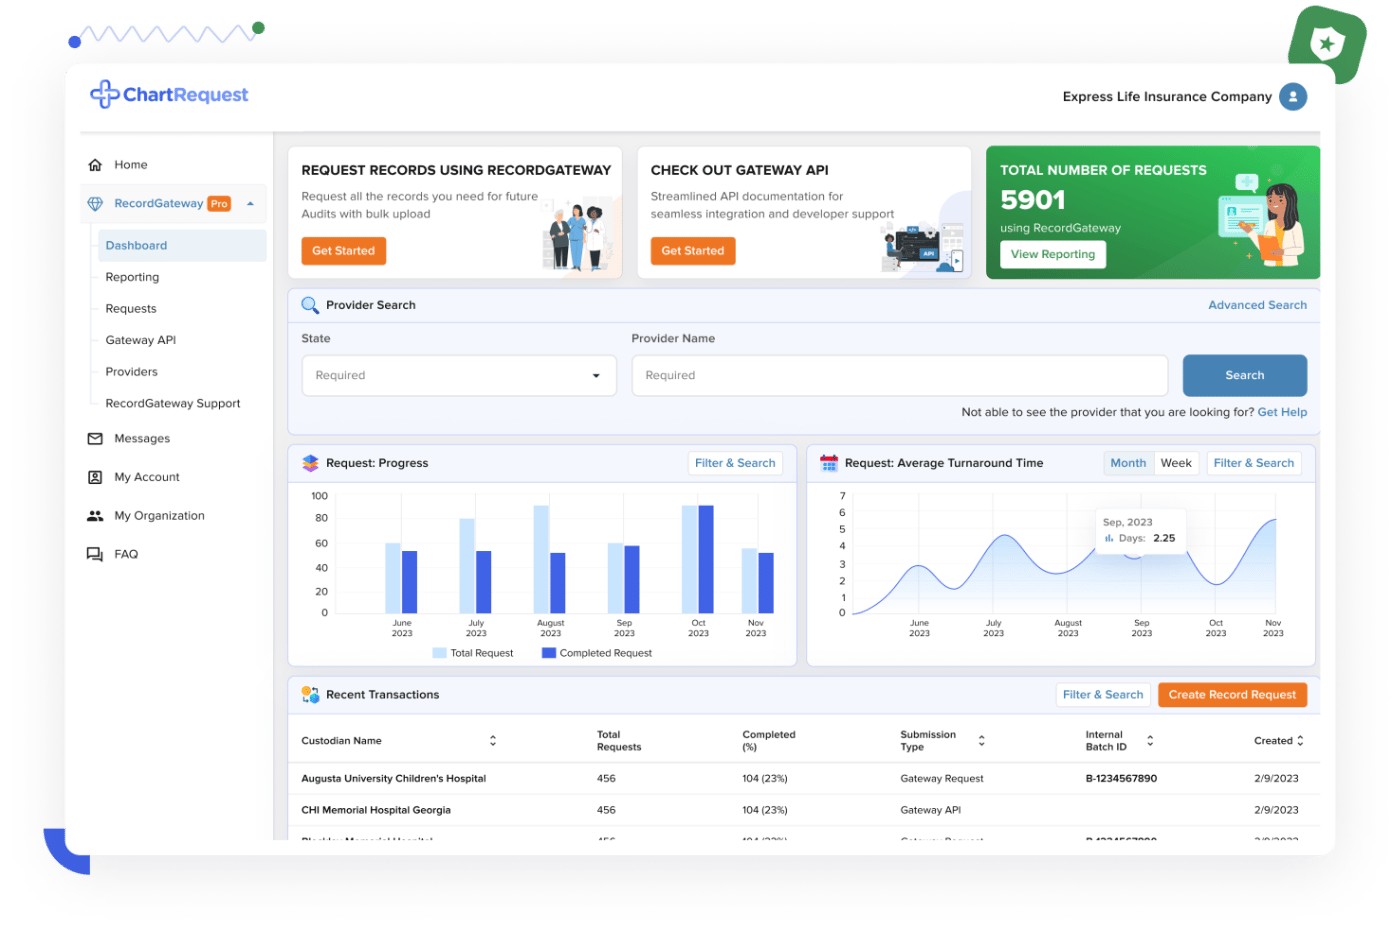The image size is (1400, 930).
Task: Open the Advanced Search link
Action: pyautogui.click(x=1257, y=305)
